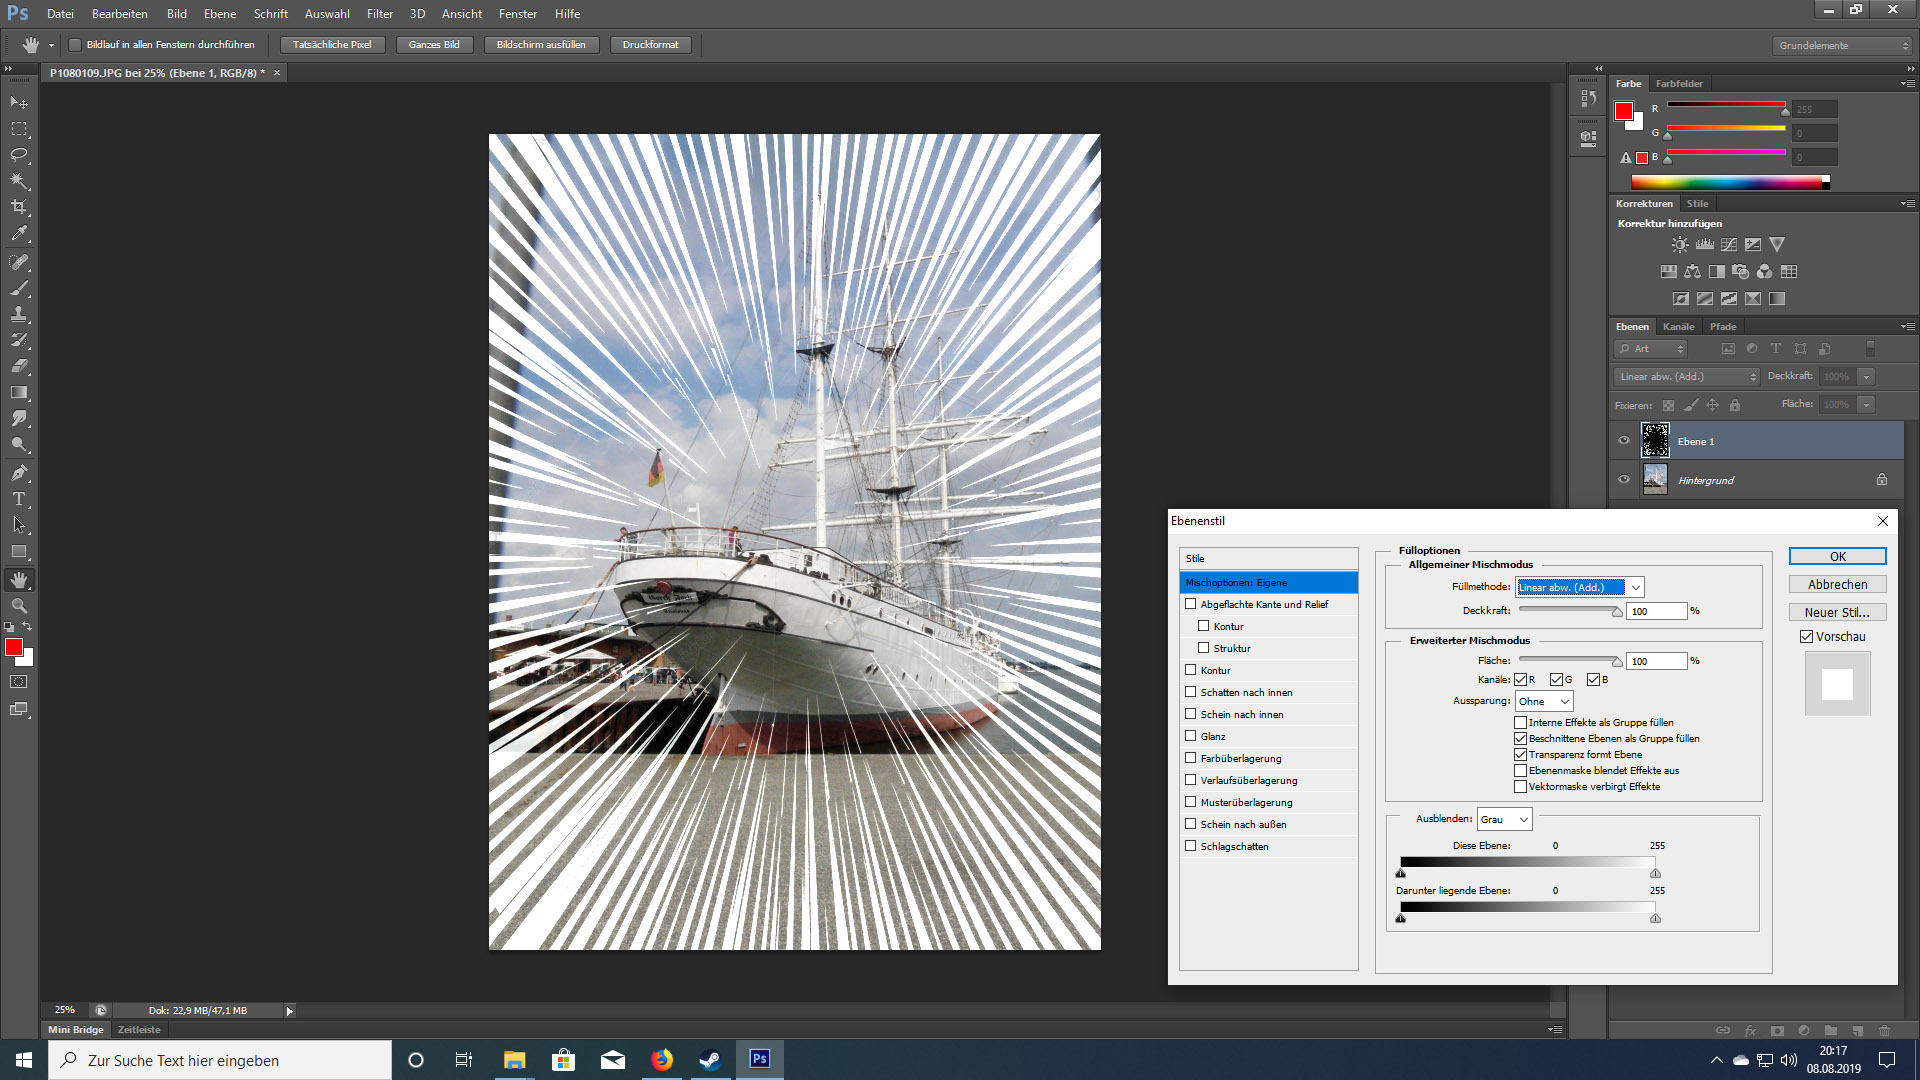Add a Brightness/Contrast adjustment
This screenshot has width=1920, height=1080.
point(1680,245)
